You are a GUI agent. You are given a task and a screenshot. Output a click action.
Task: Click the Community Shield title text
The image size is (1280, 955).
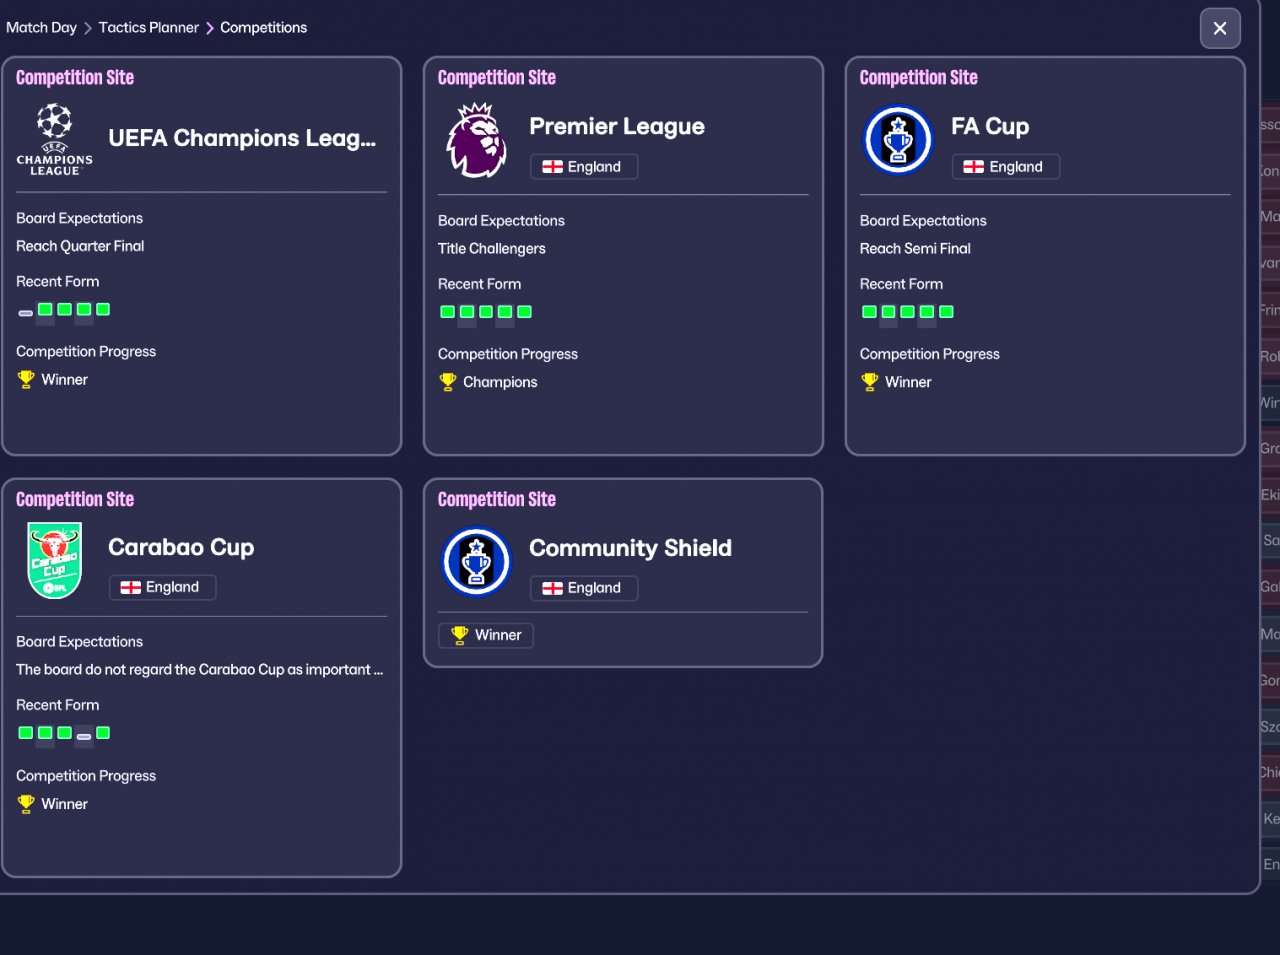(630, 548)
